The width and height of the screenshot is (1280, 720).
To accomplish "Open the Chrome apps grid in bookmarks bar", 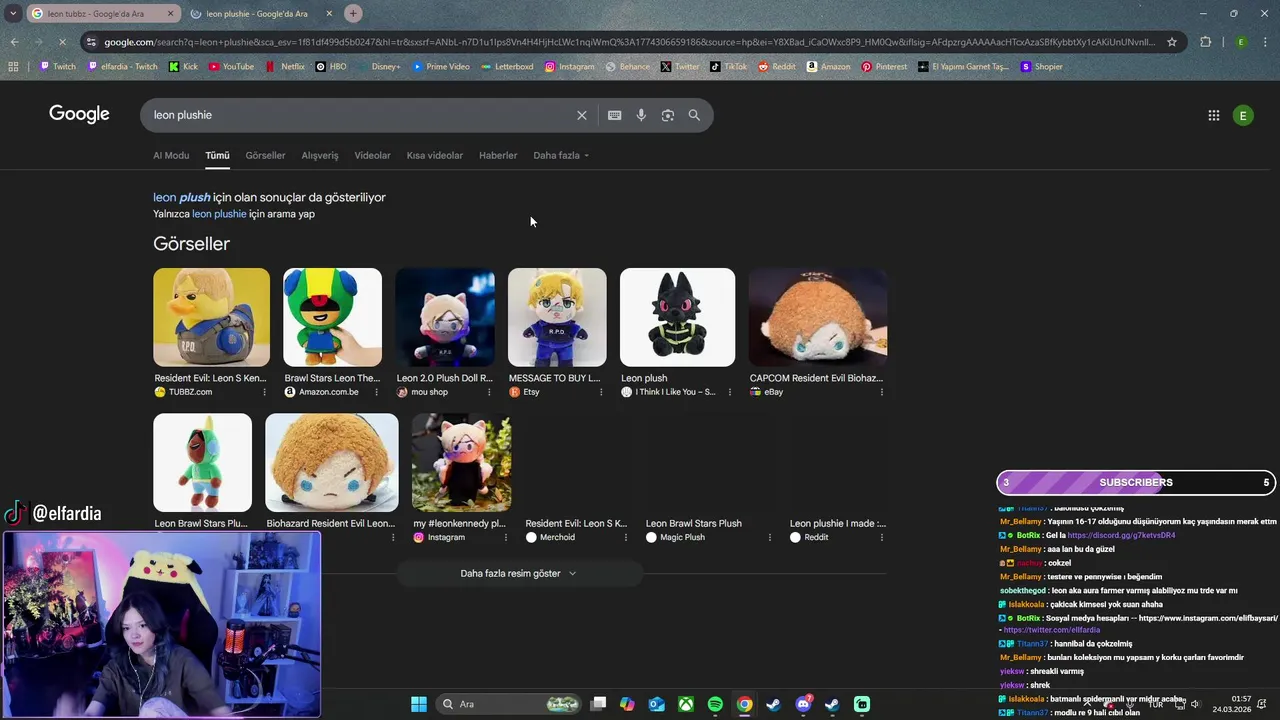I will (13, 67).
